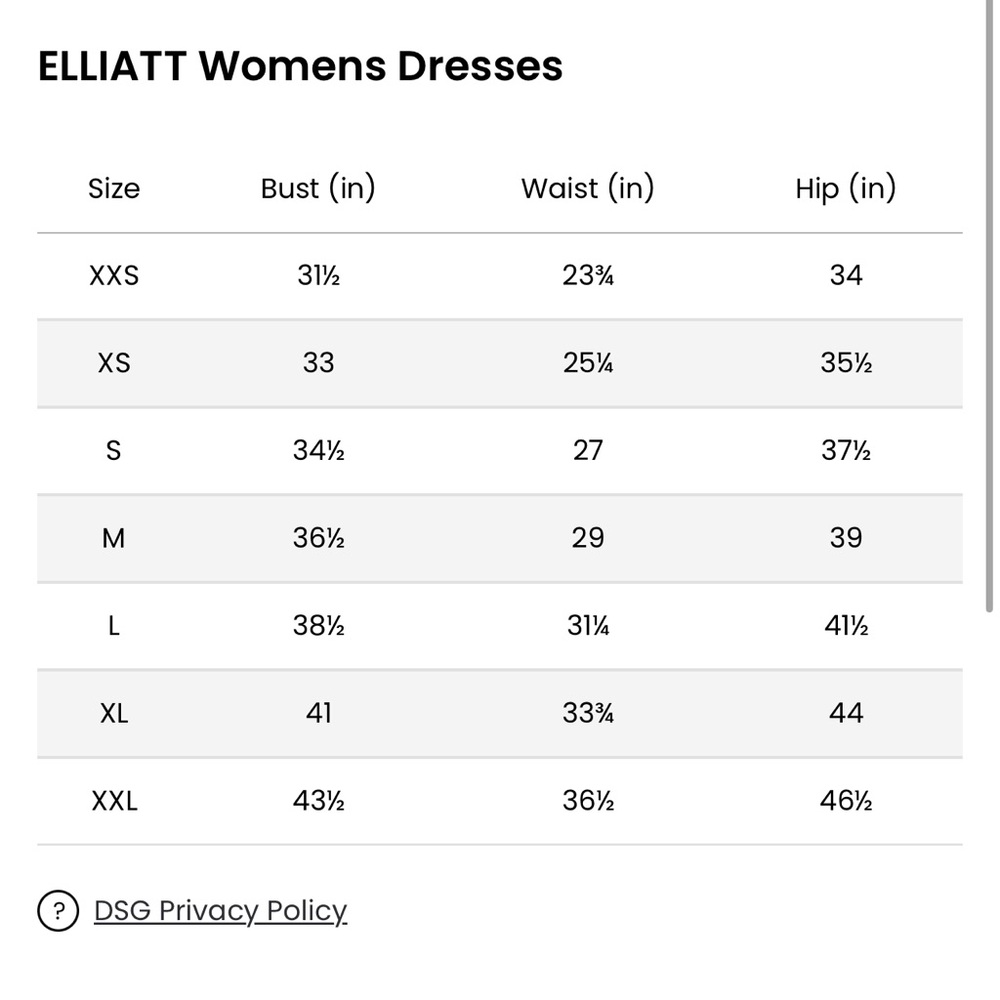Select the XXS size row
Image resolution: width=1000 pixels, height=1000 pixels.
[x=114, y=276]
